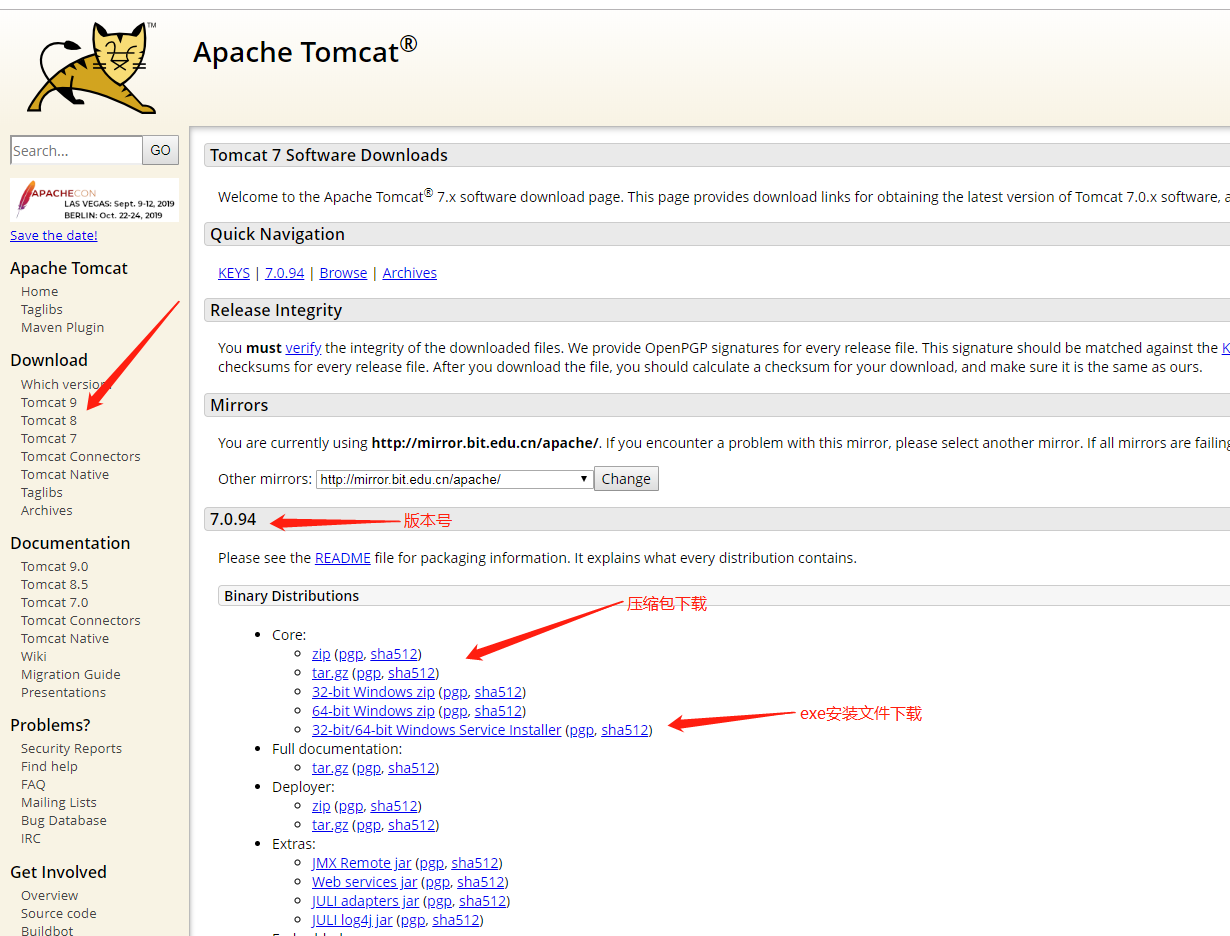Image resolution: width=1230 pixels, height=936 pixels.
Task: Open the README file link
Action: pyautogui.click(x=343, y=558)
